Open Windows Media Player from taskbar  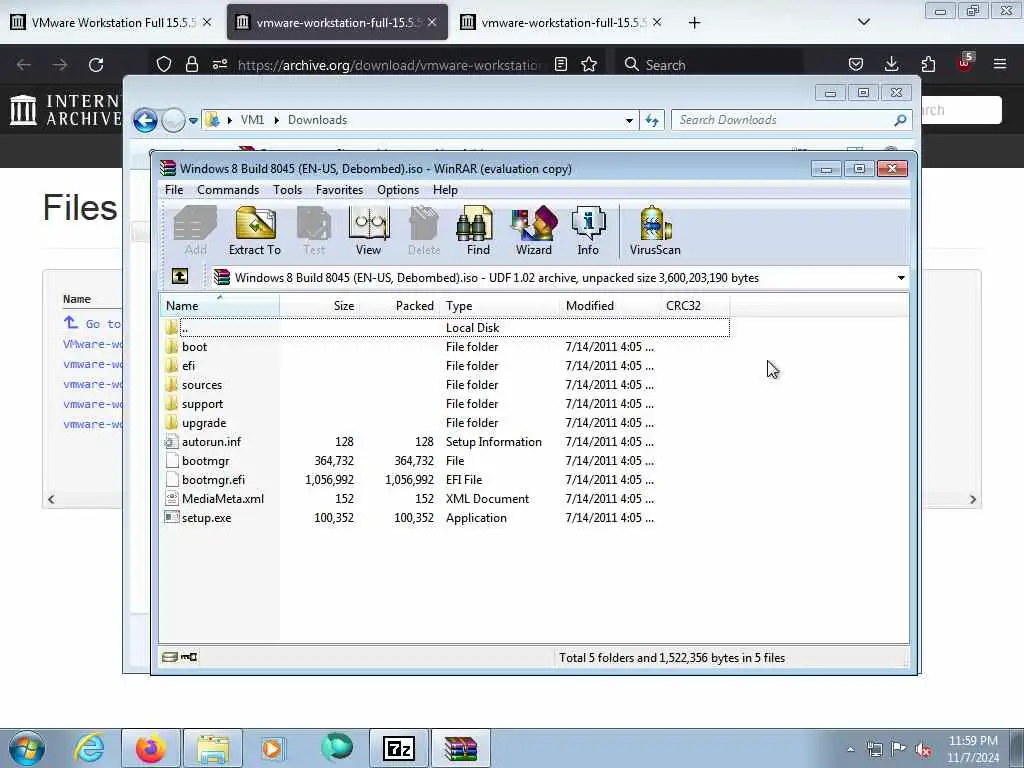(x=272, y=748)
